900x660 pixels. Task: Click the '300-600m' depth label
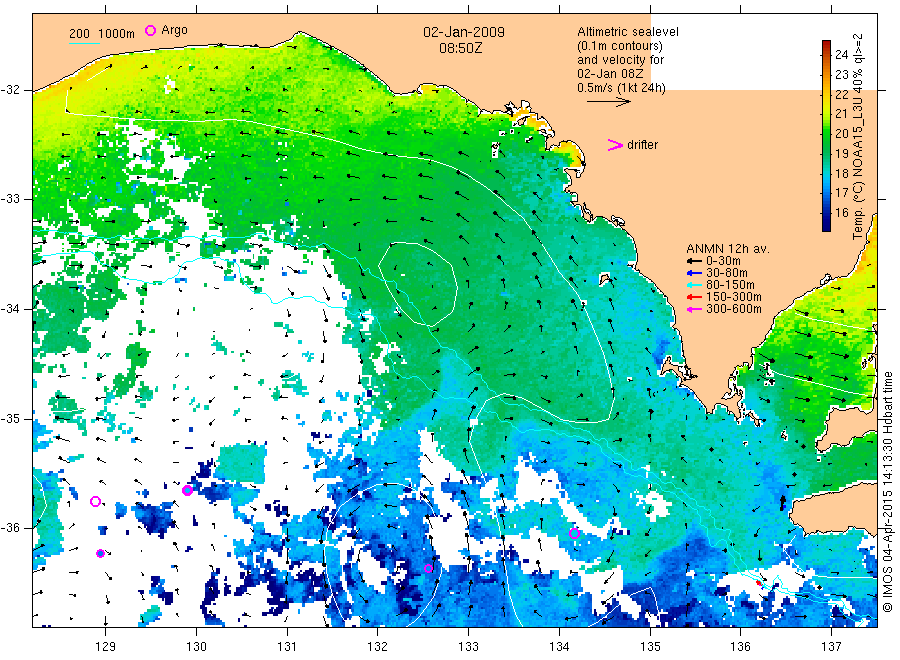[x=734, y=309]
